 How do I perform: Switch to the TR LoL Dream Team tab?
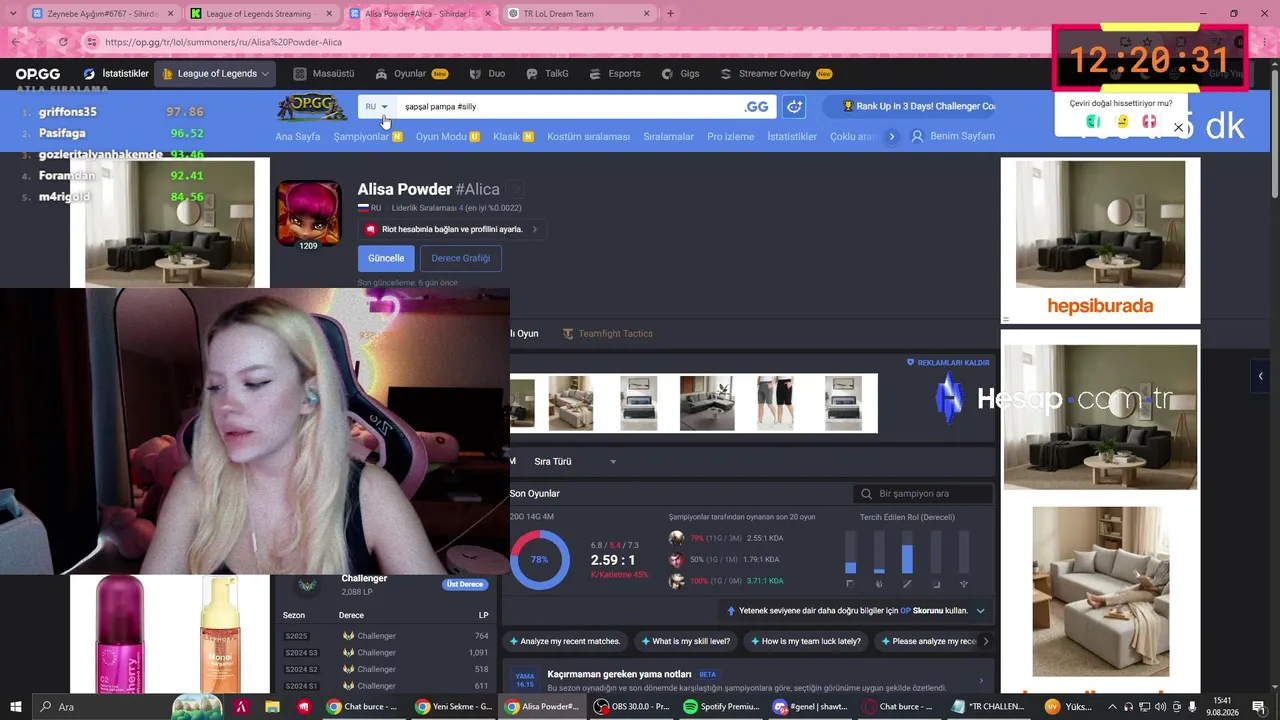[x=580, y=14]
